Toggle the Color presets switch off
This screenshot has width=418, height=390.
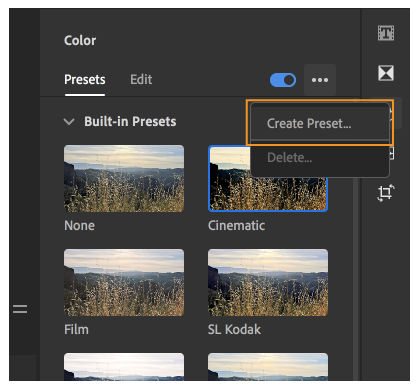(283, 80)
